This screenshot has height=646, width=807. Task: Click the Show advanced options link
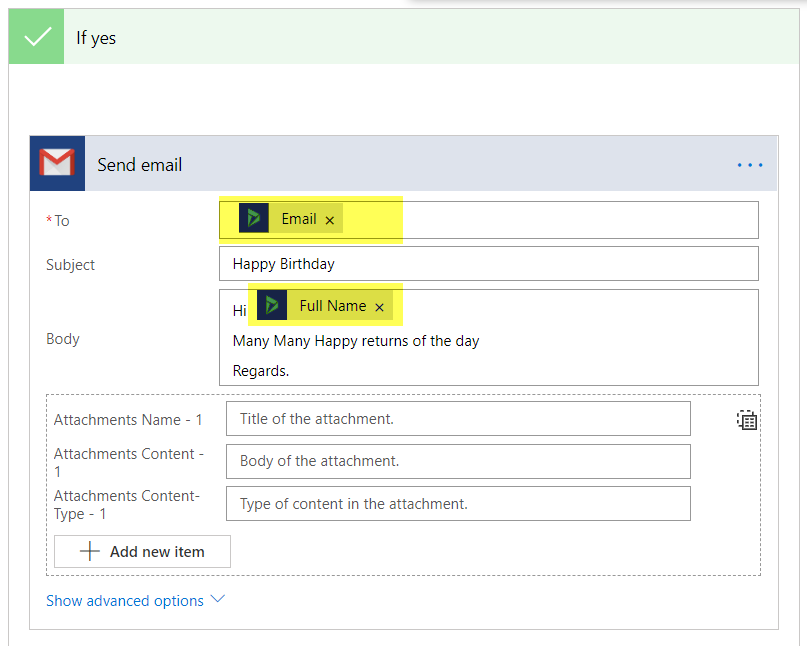(x=125, y=601)
